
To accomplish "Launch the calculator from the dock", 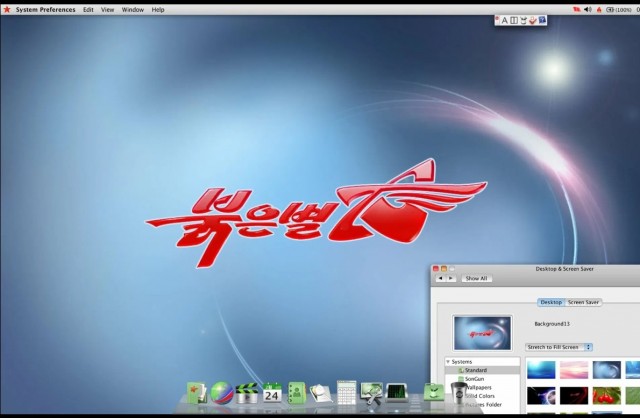I will tap(346, 391).
